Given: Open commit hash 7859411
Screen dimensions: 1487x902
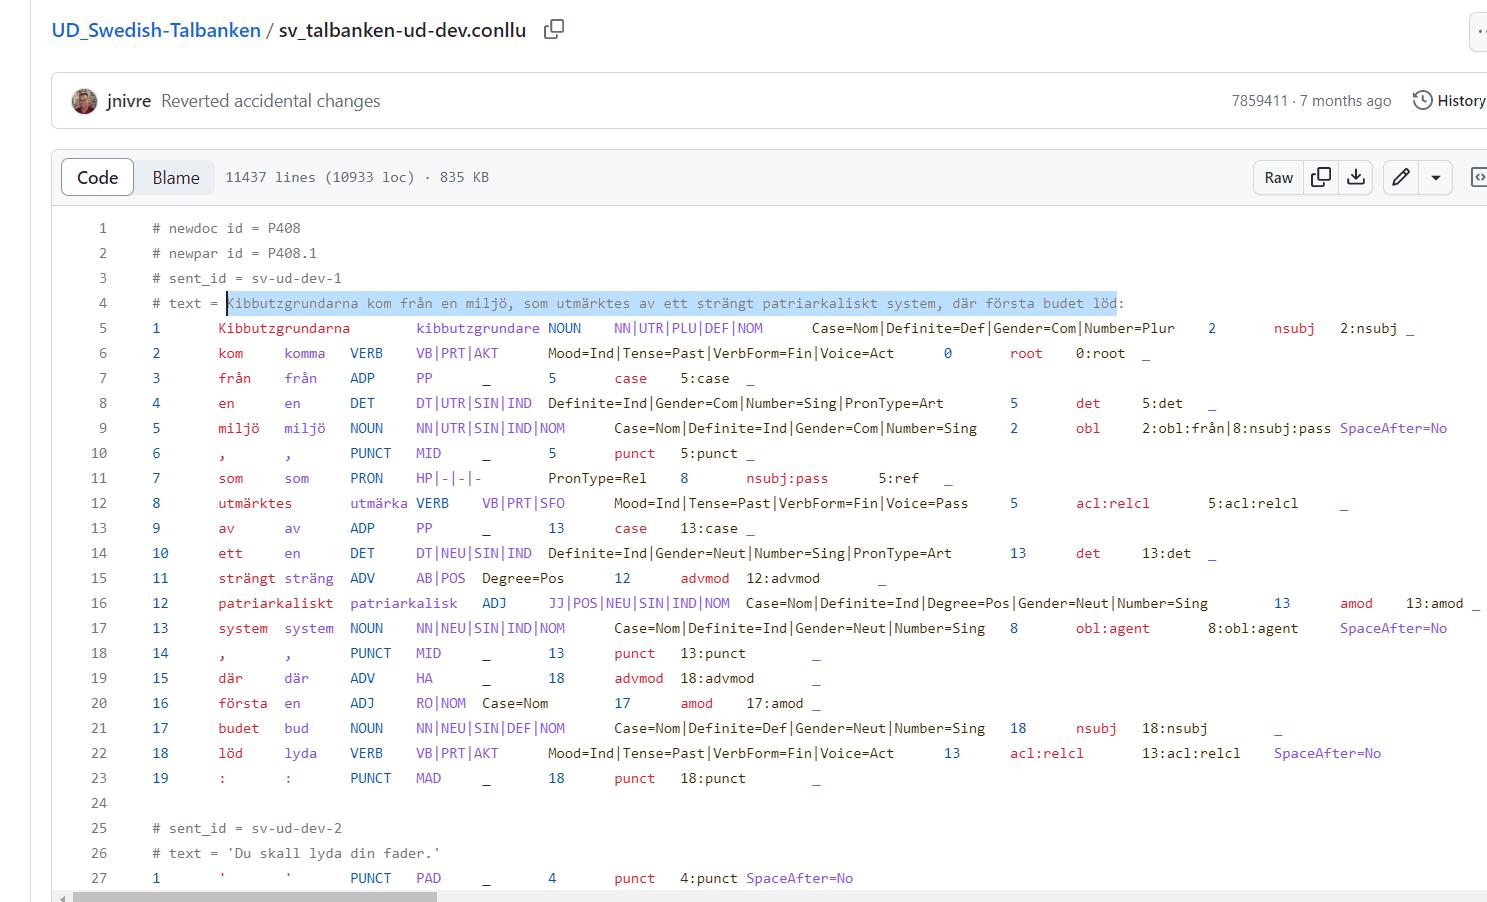Looking at the screenshot, I should (x=1259, y=101).
